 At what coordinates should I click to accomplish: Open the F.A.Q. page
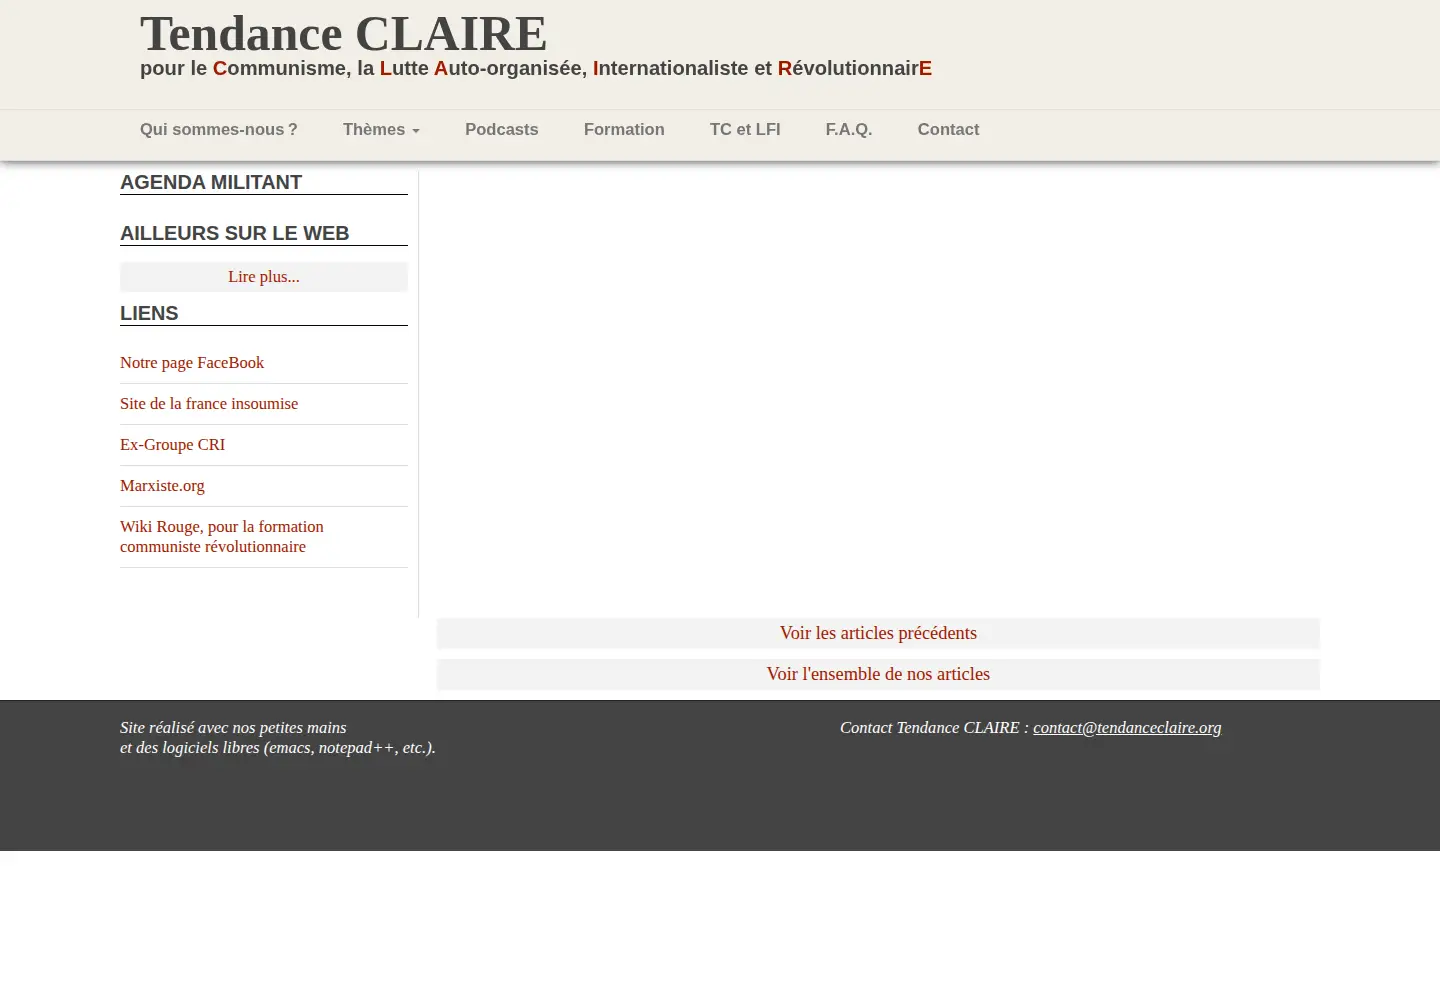(x=849, y=130)
